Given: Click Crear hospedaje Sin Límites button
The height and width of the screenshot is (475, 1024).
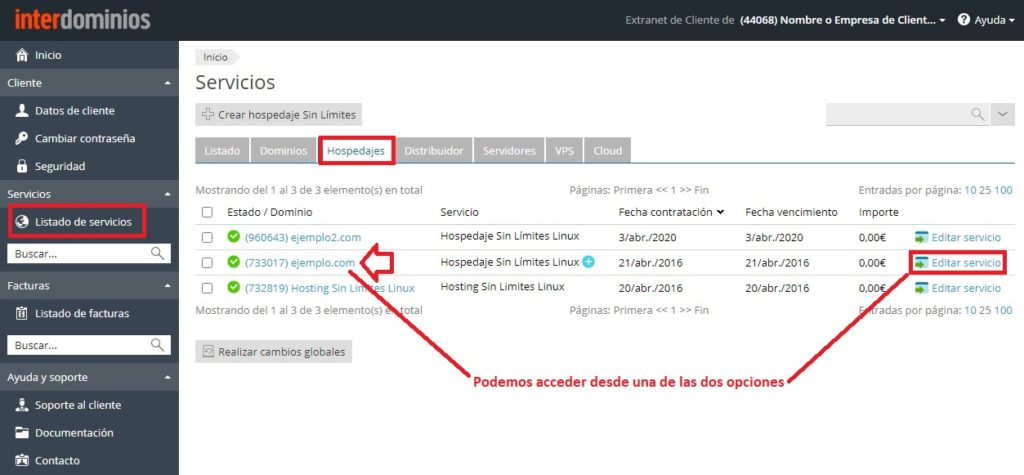Looking at the screenshot, I should tap(278, 114).
